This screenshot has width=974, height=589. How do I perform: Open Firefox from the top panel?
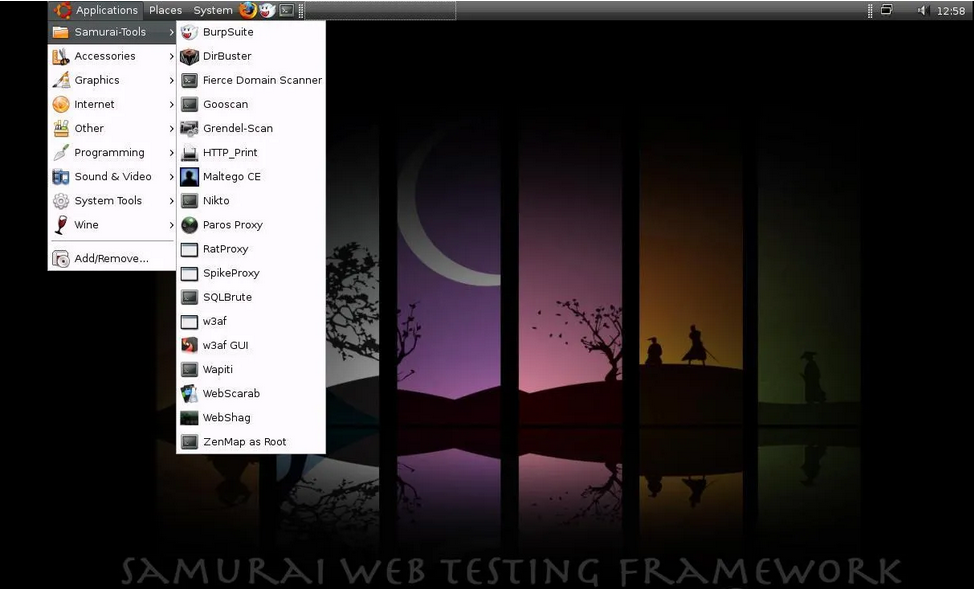pyautogui.click(x=246, y=10)
